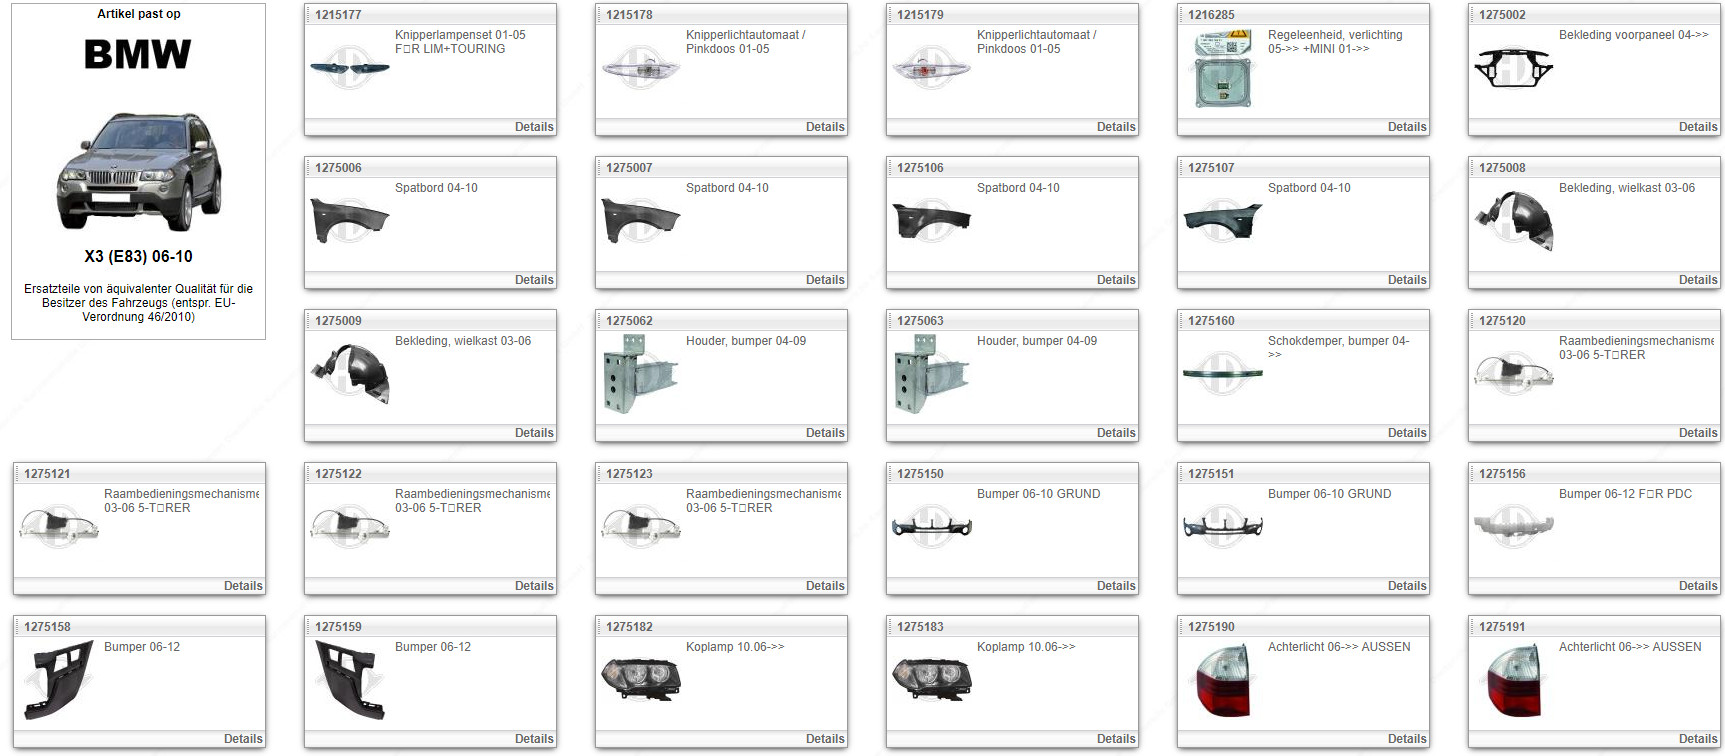The image size is (1725, 756).
Task: View Details for part 1275120
Action: (x=1698, y=433)
